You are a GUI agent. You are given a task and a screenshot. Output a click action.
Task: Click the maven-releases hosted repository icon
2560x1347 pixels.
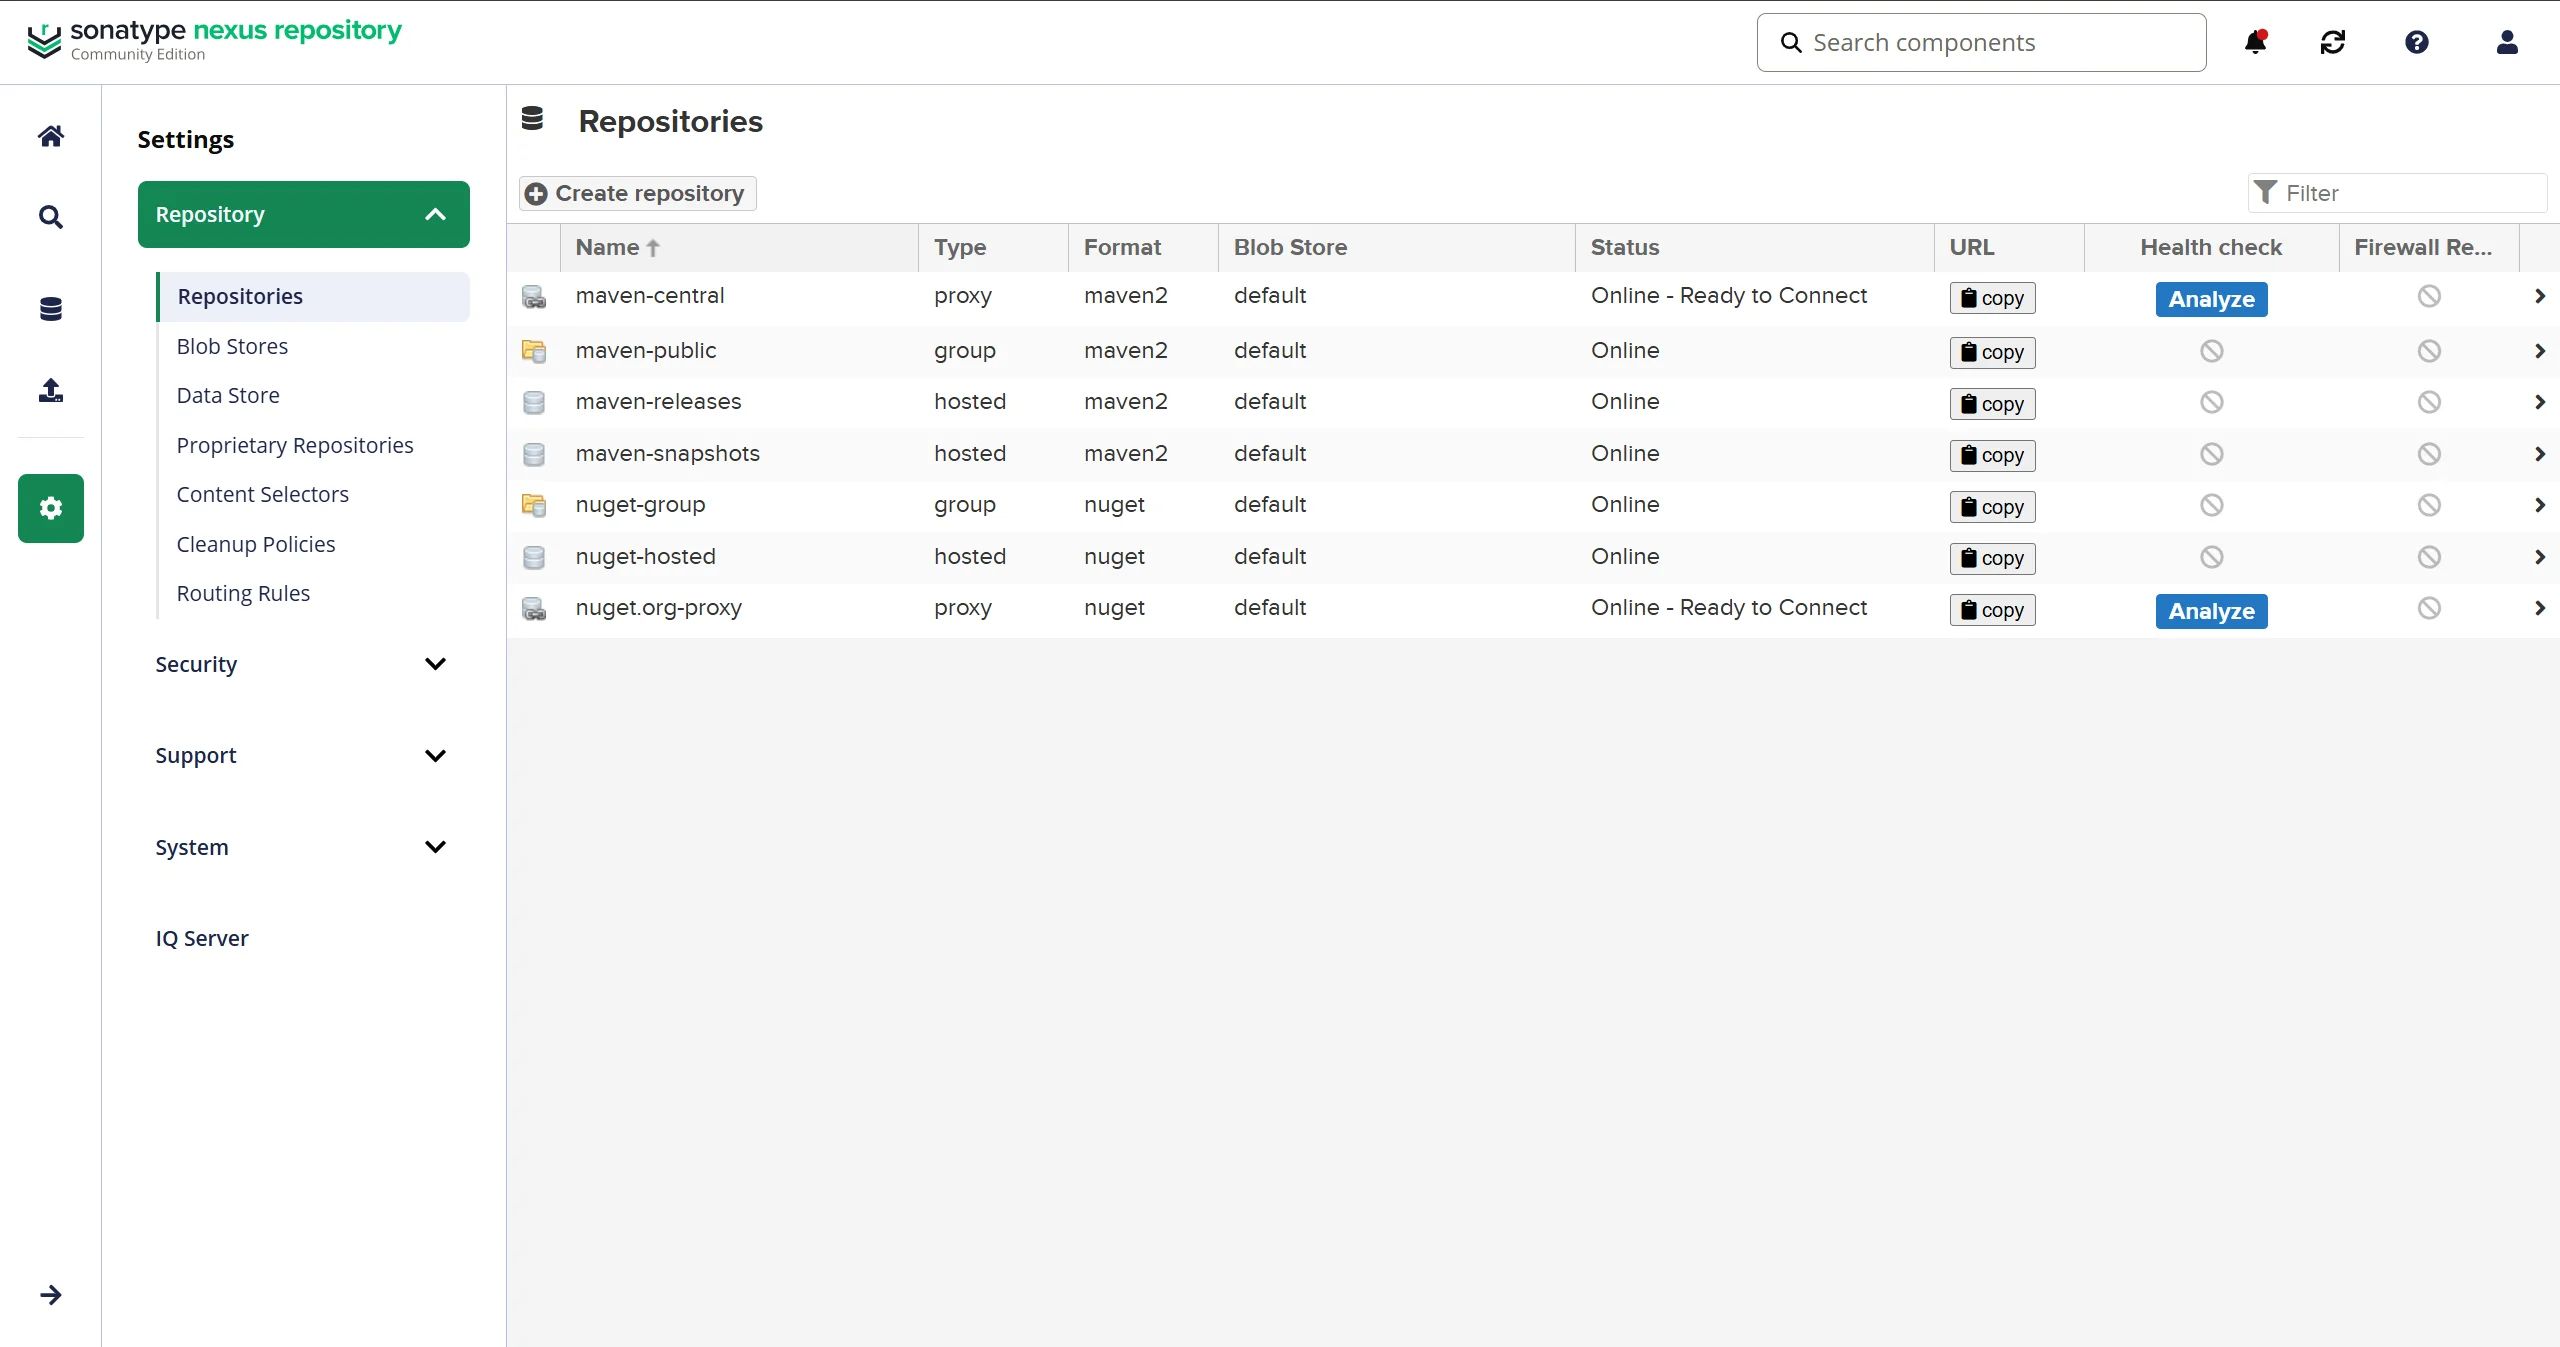coord(534,402)
